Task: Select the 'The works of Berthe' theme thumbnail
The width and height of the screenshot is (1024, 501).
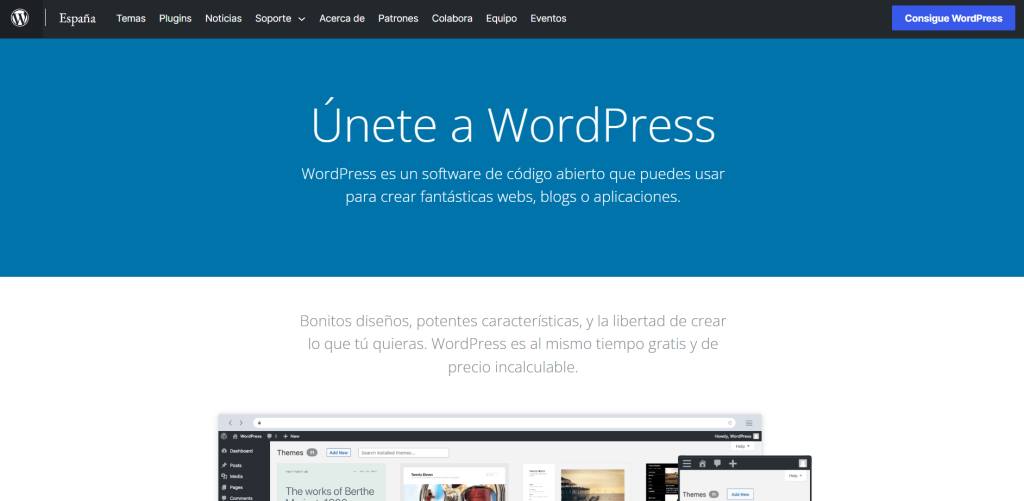Action: click(x=331, y=482)
